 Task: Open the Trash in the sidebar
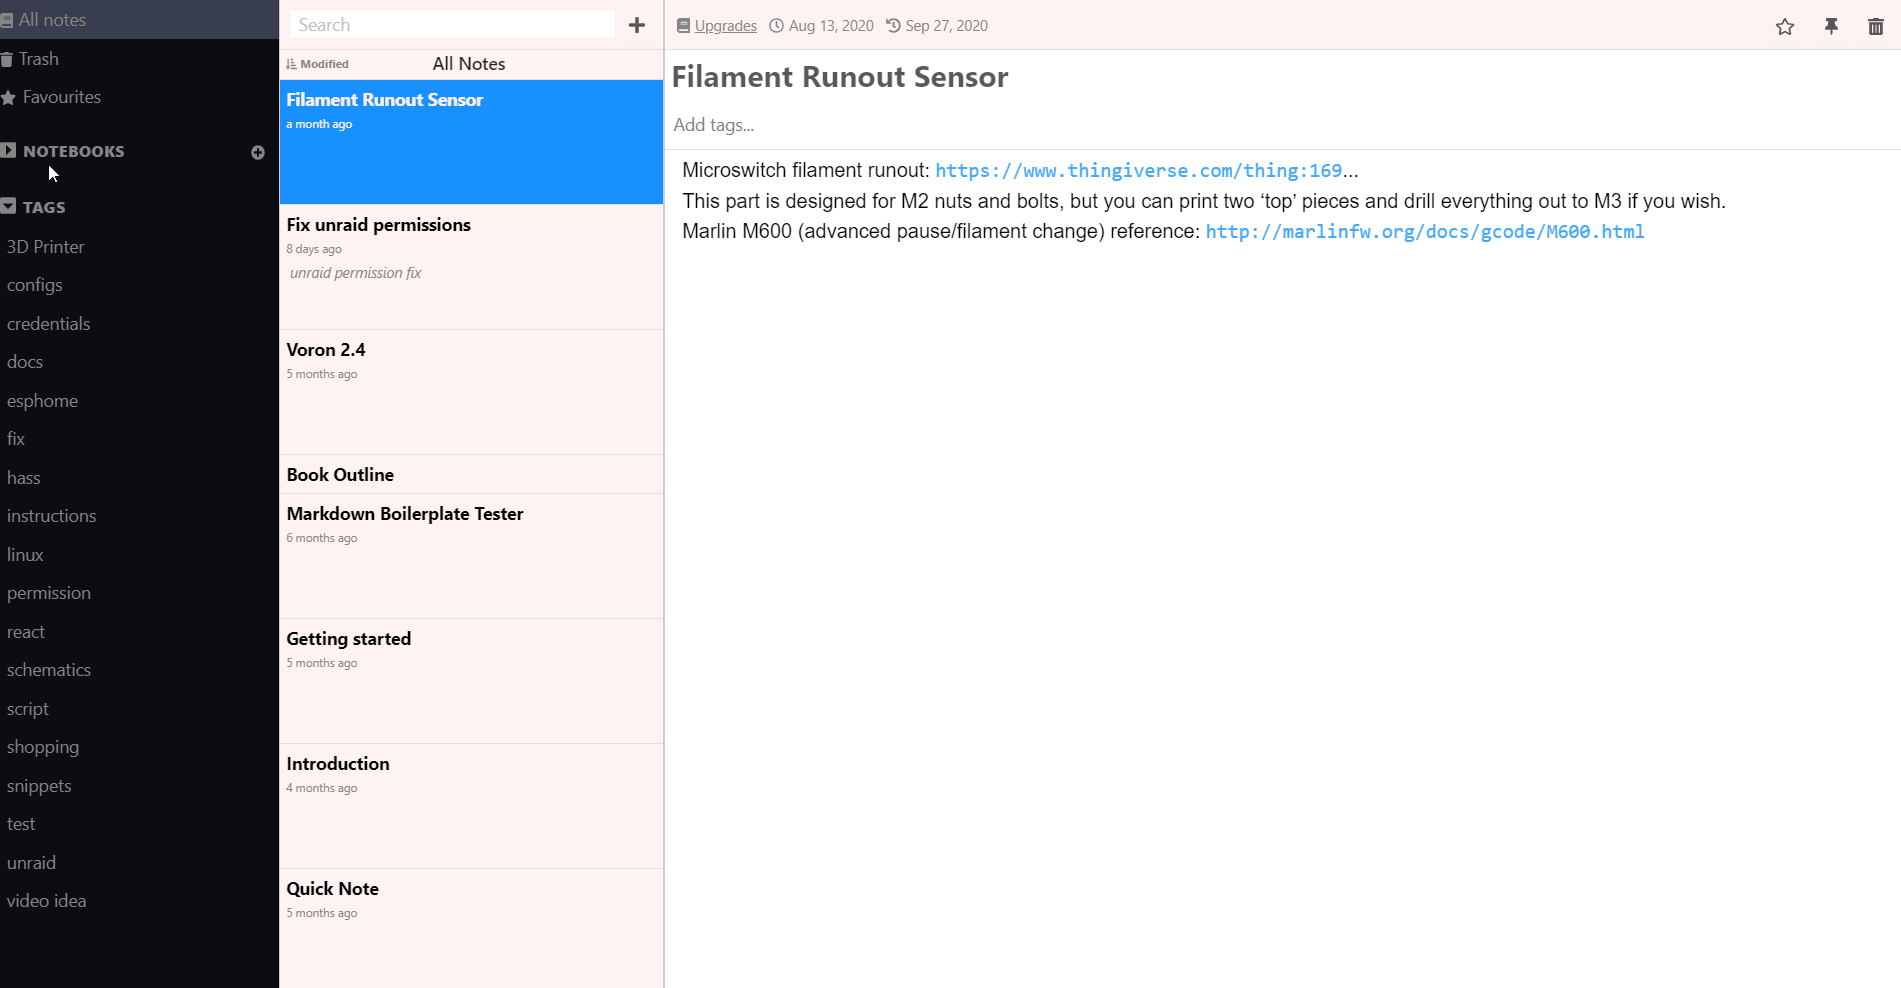tap(38, 59)
